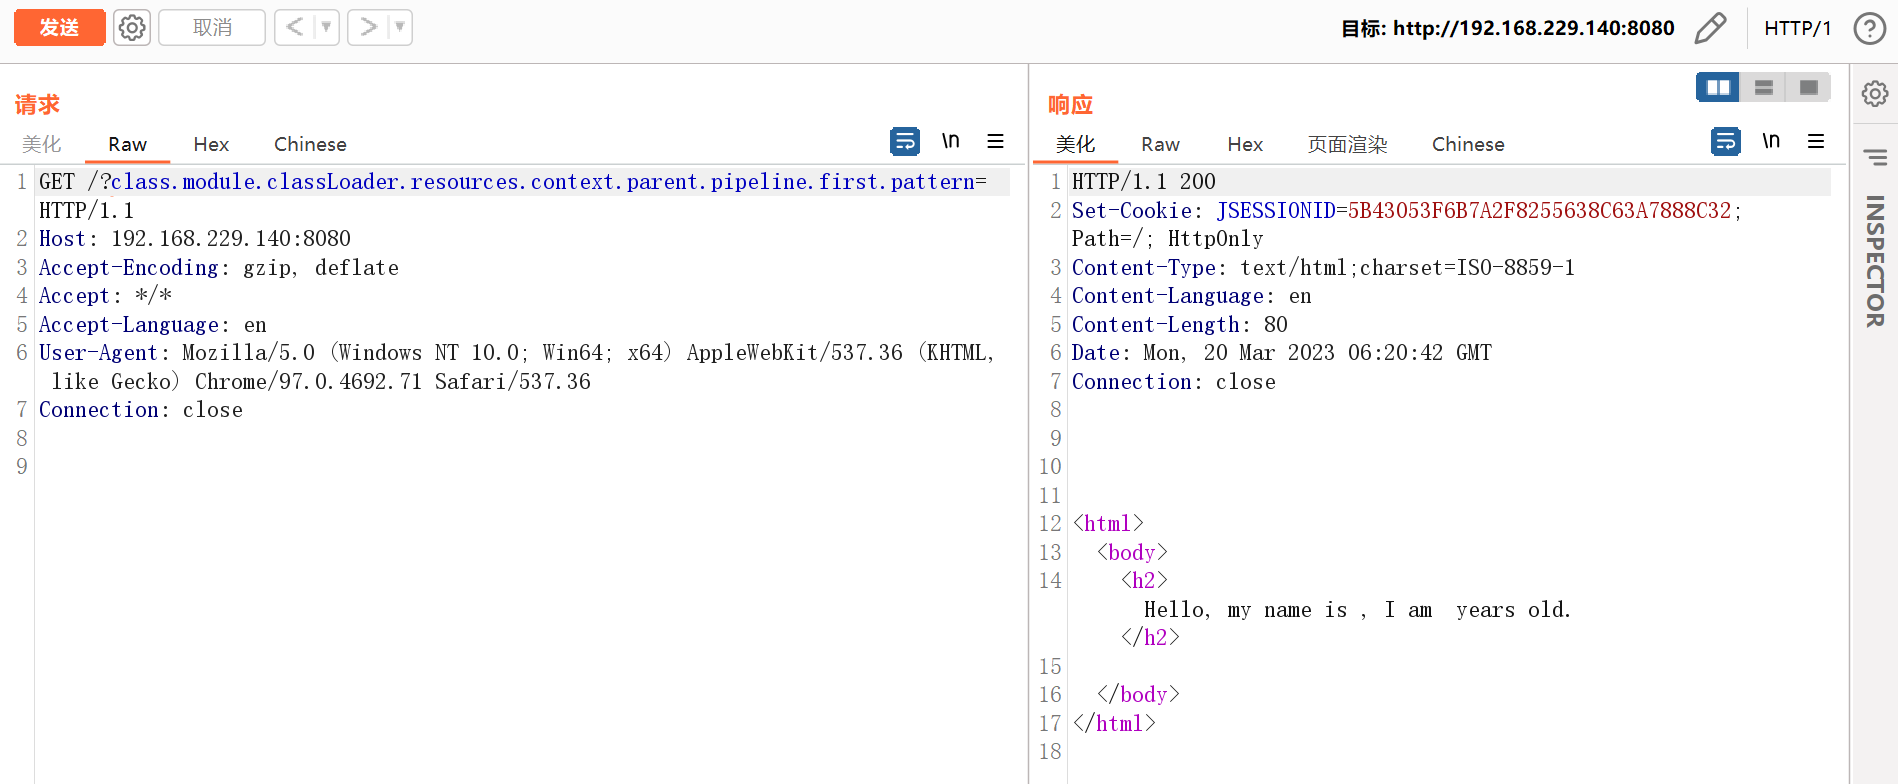Screen dimensions: 1898x784
Task: Switch to combined tabbed layout view
Action: (1808, 88)
